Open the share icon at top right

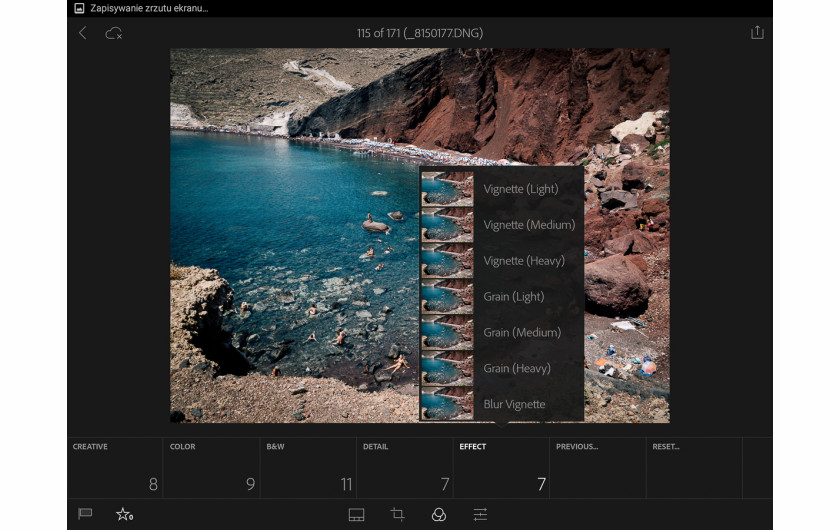pos(757,32)
